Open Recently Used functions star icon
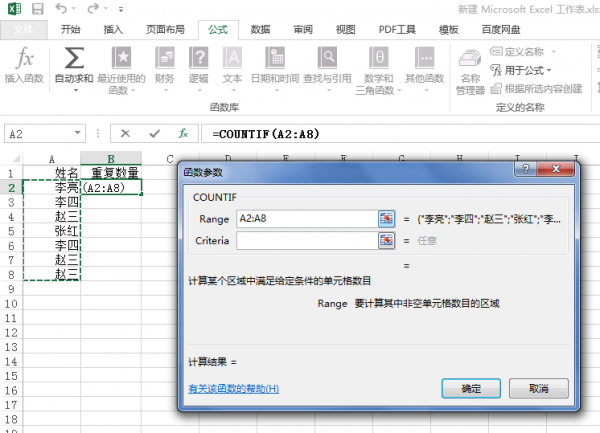This screenshot has height=433, width=600. pyautogui.click(x=121, y=58)
